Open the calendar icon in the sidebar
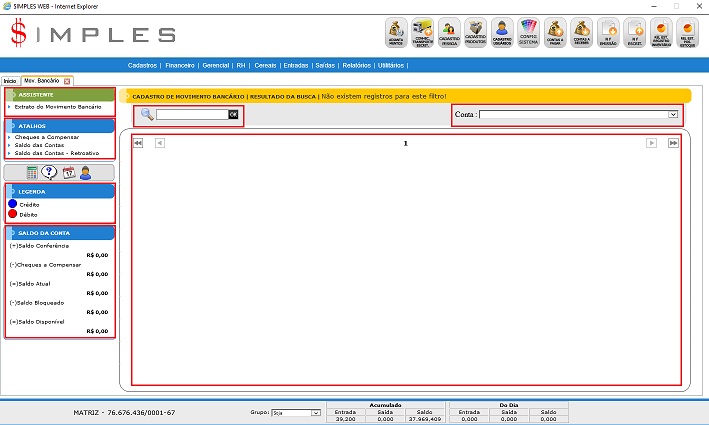The height and width of the screenshot is (425, 709). (68, 172)
